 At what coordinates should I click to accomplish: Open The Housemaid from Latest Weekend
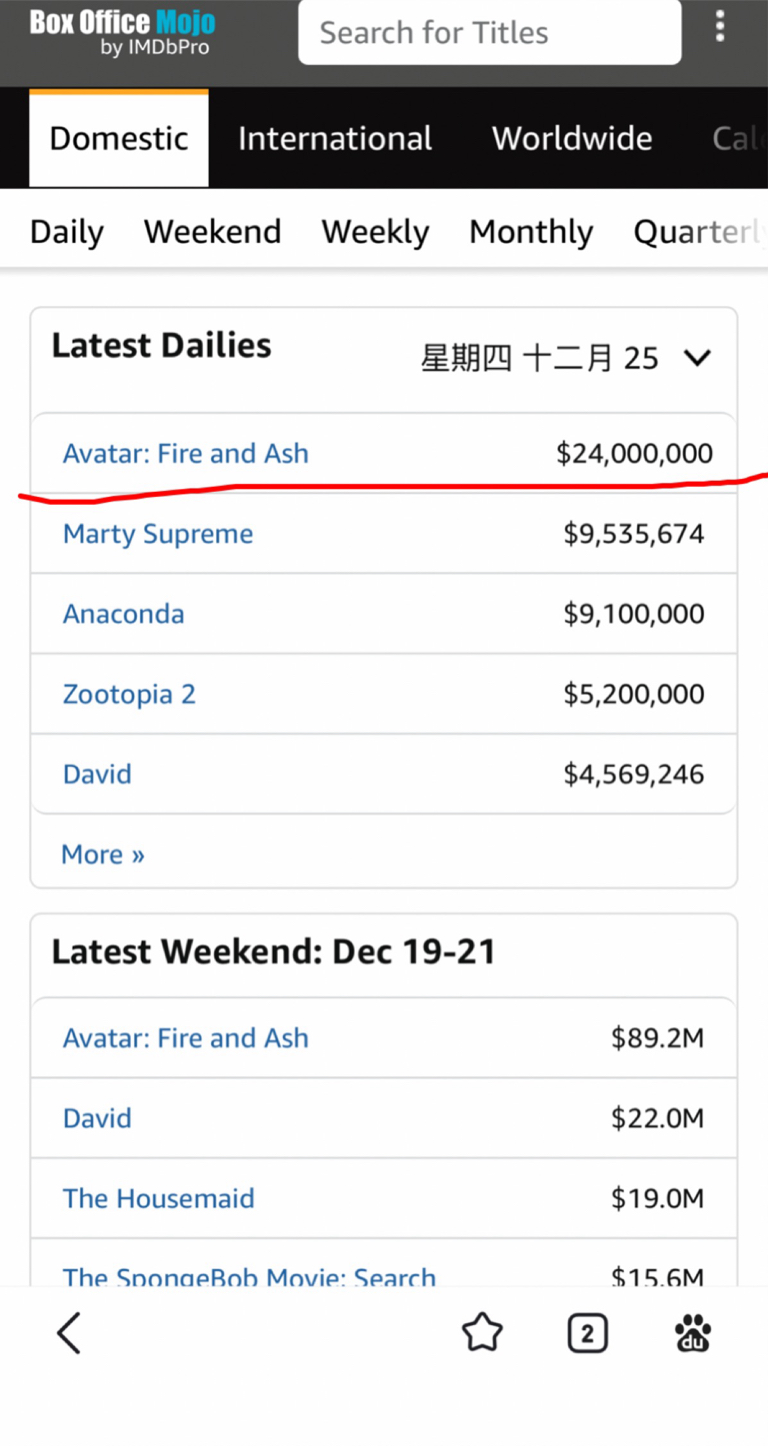(x=159, y=1198)
